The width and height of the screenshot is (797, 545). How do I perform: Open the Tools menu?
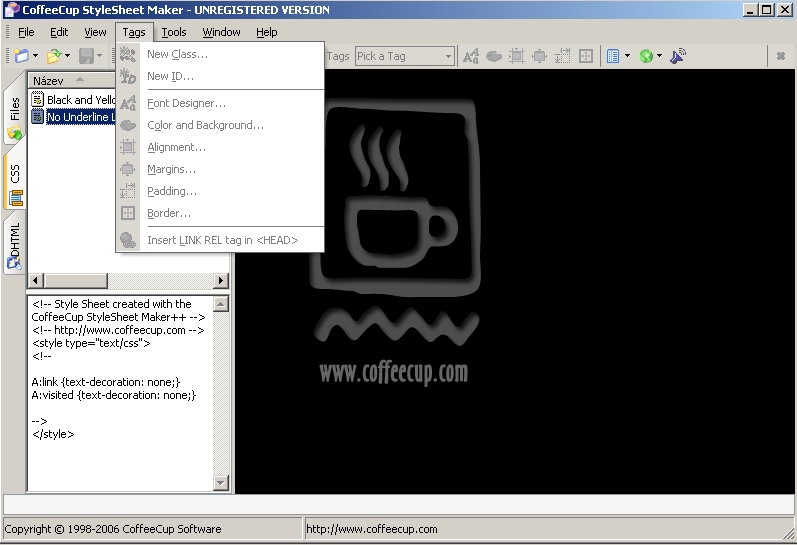point(174,32)
